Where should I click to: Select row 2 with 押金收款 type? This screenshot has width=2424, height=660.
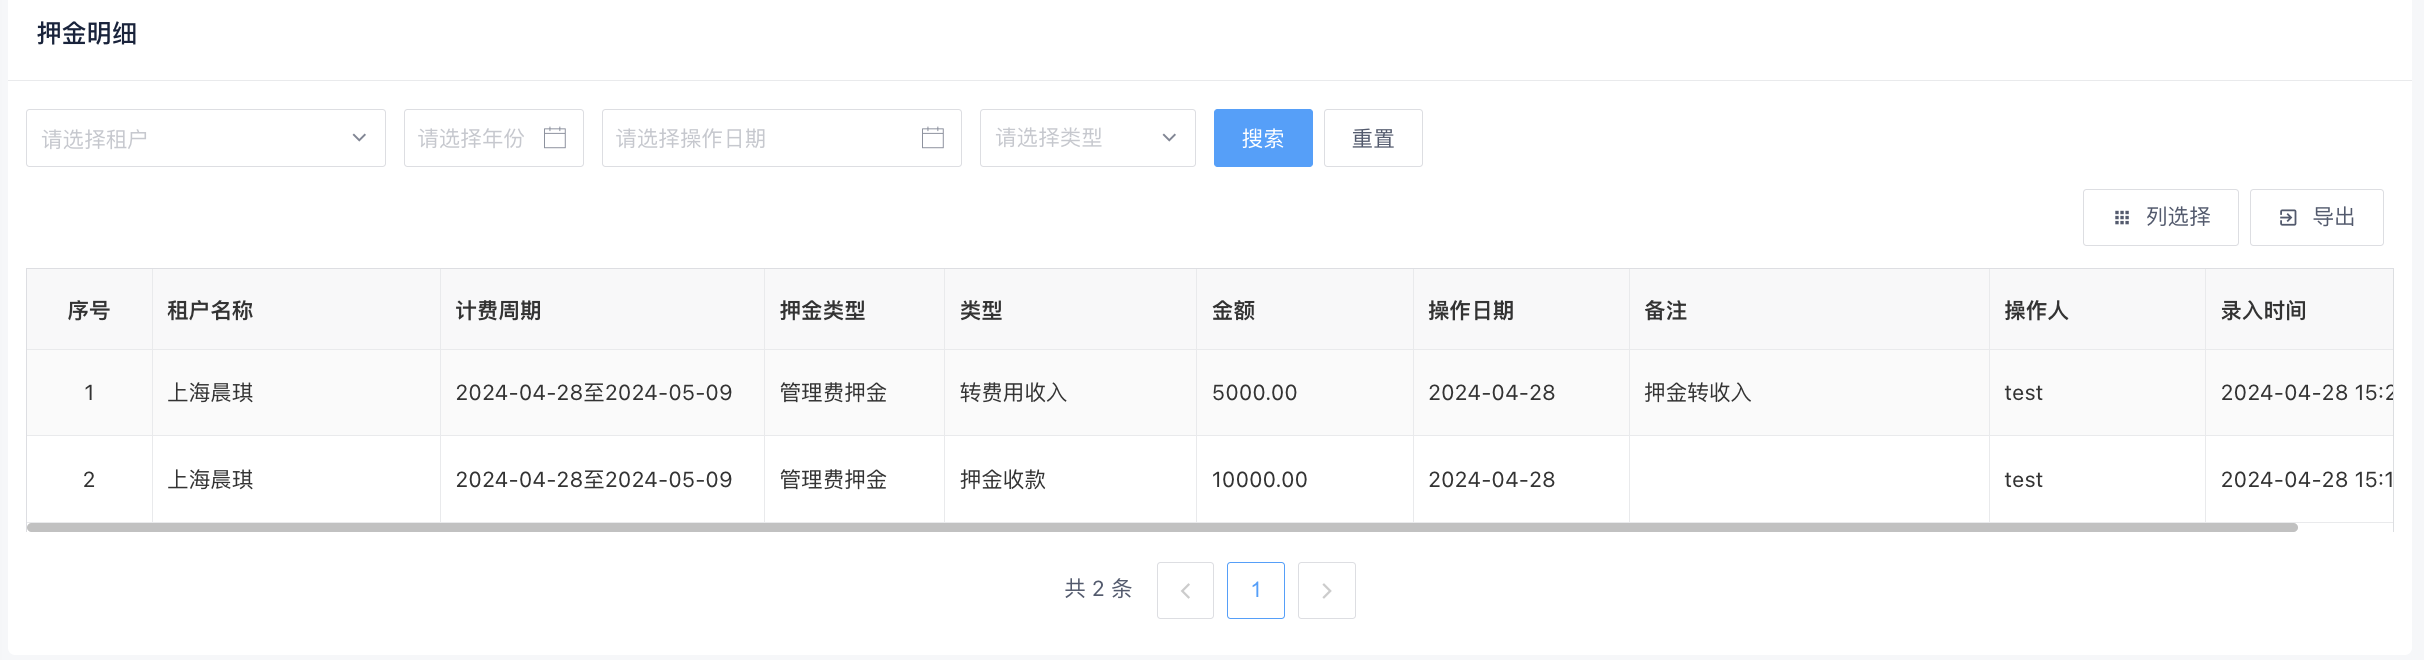coord(1002,480)
